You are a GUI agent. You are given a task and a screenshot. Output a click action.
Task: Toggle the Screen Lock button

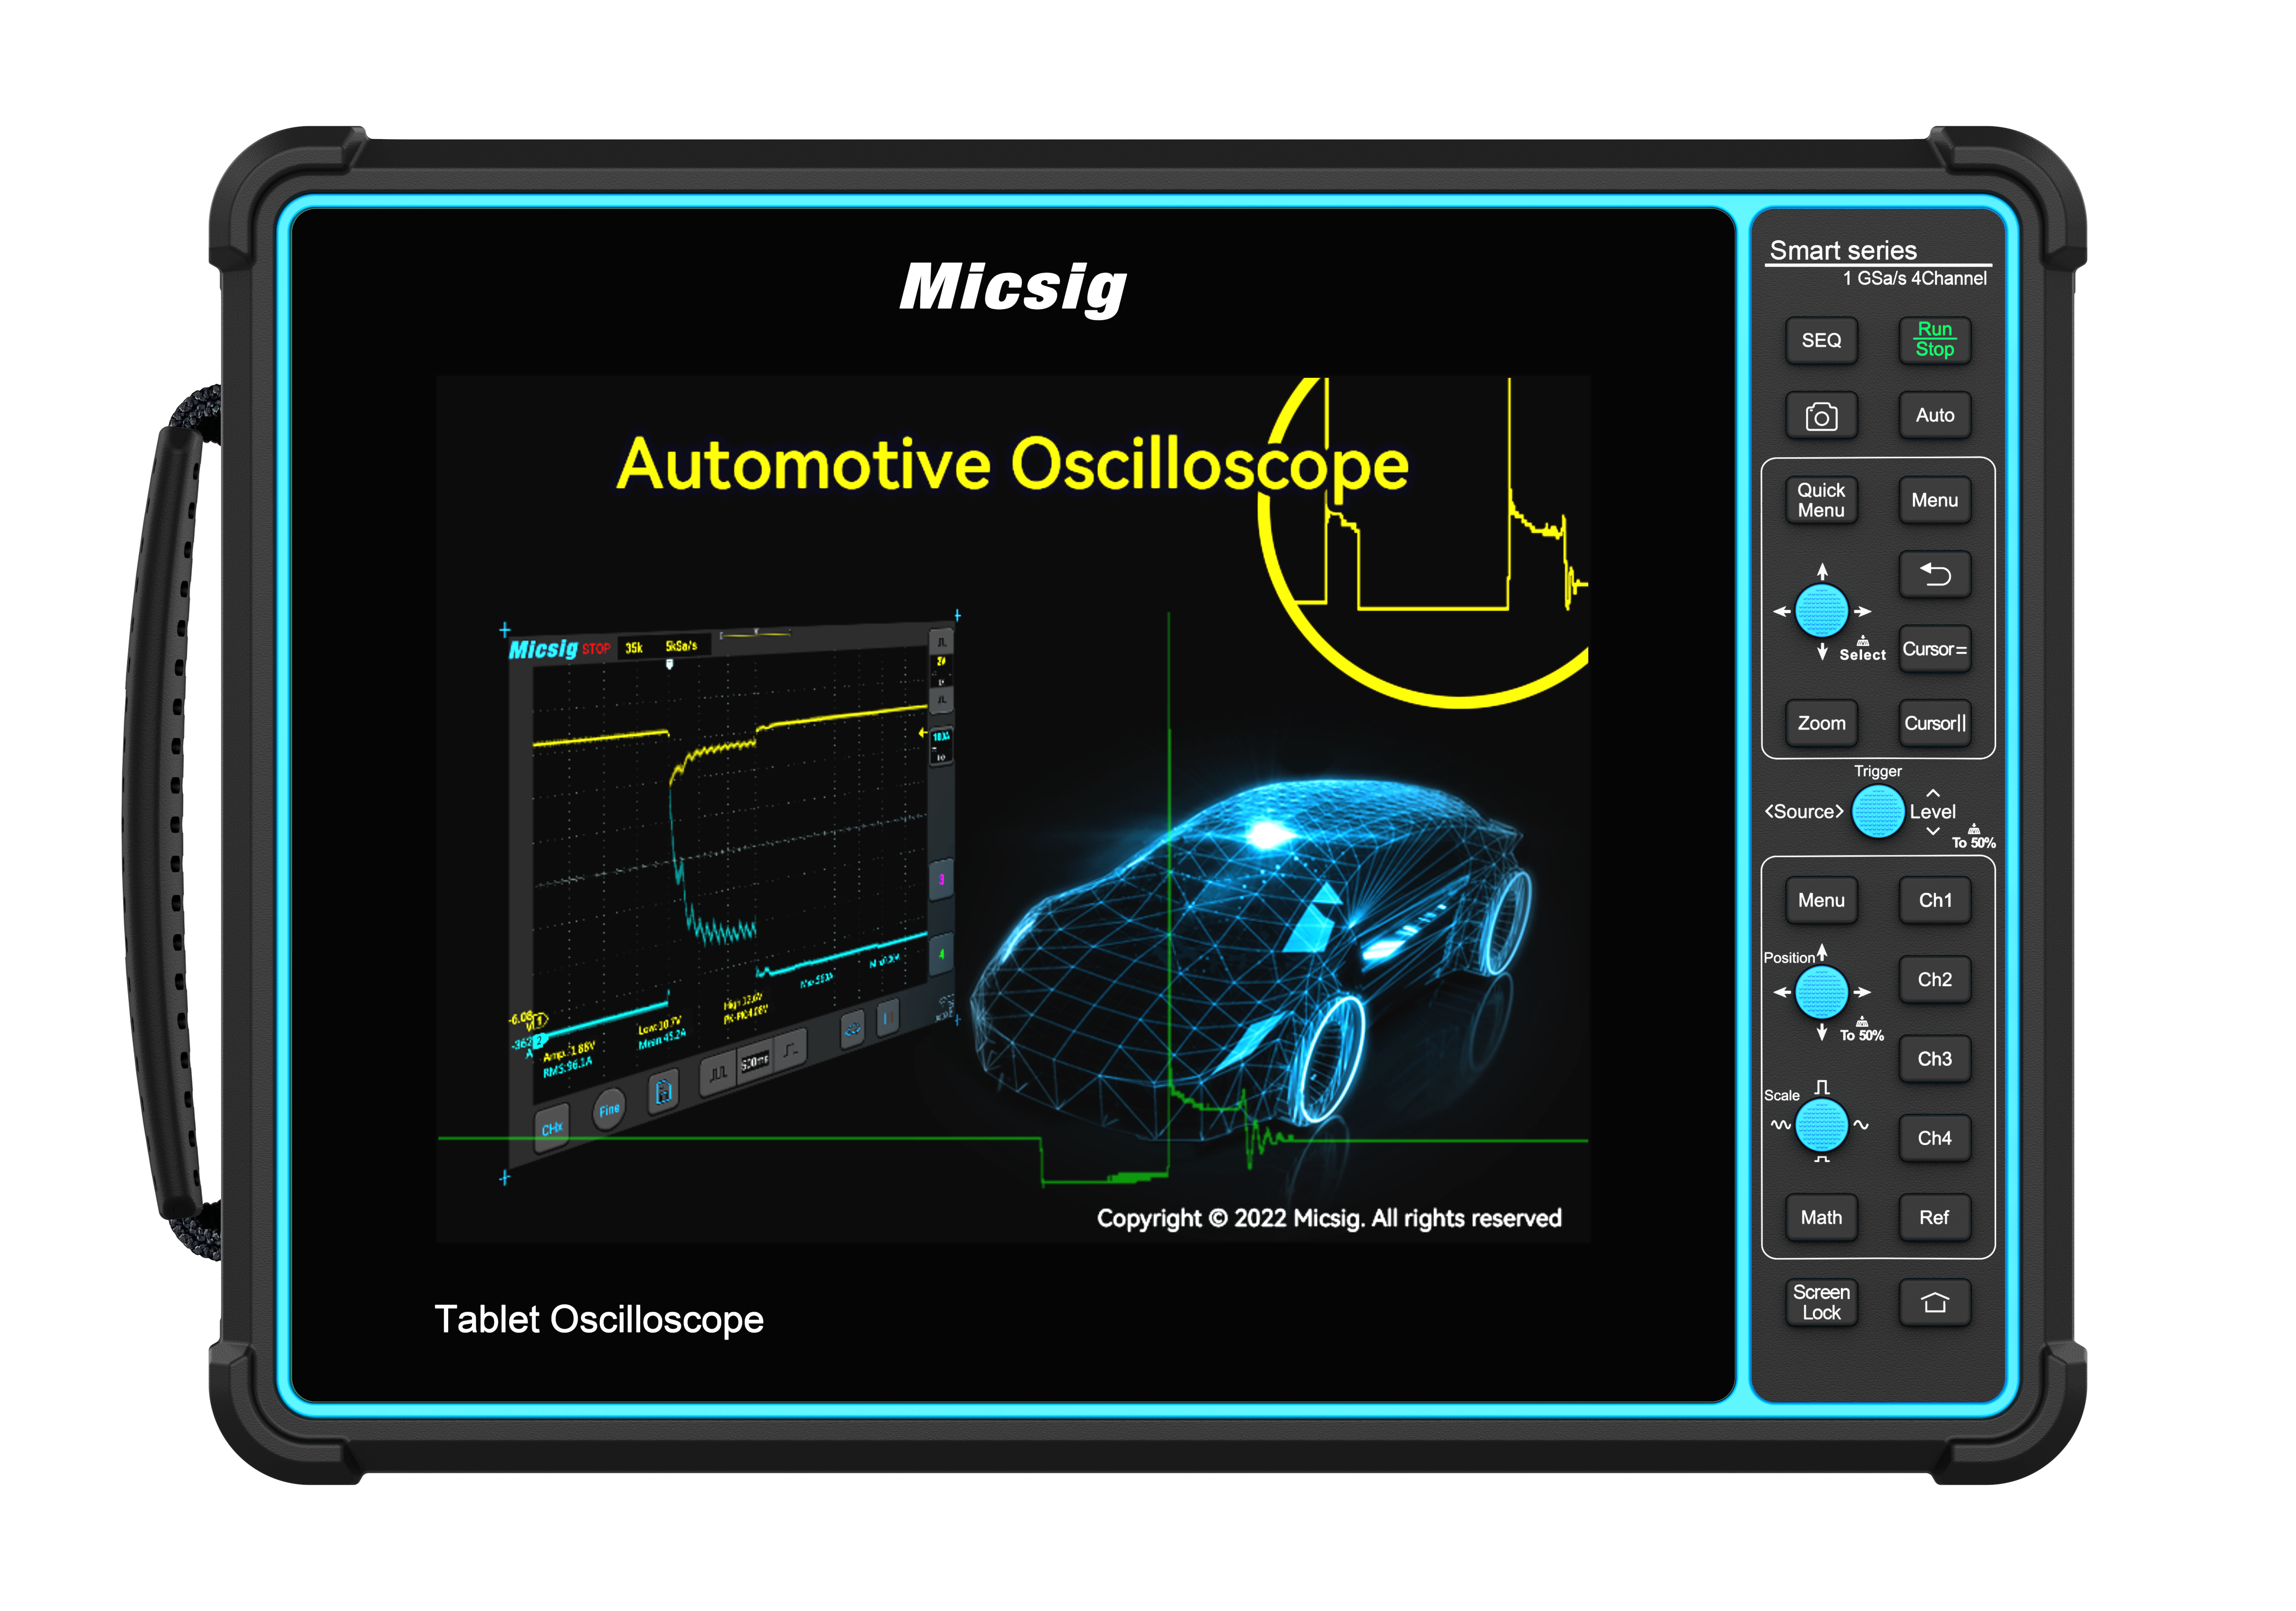click(1821, 1302)
